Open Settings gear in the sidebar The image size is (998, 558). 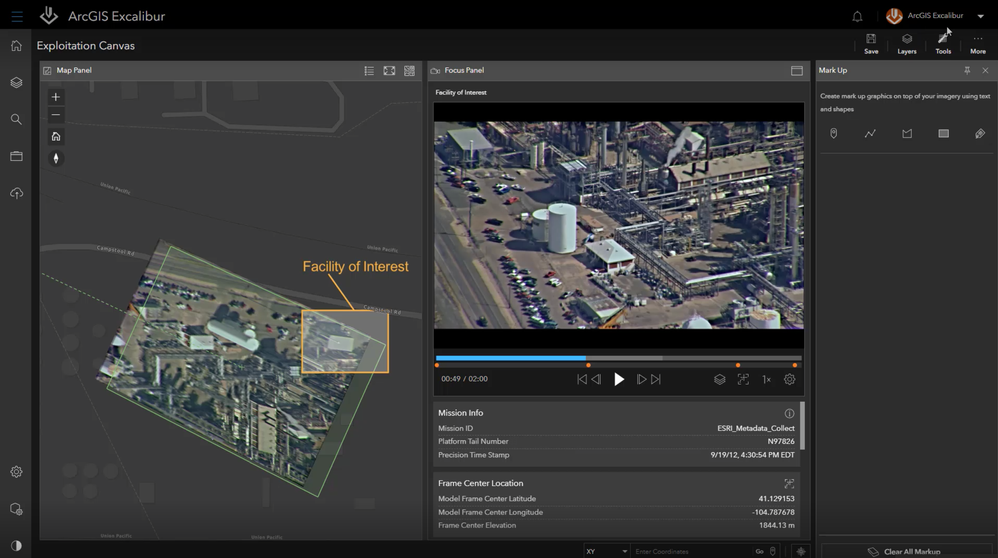tap(17, 472)
